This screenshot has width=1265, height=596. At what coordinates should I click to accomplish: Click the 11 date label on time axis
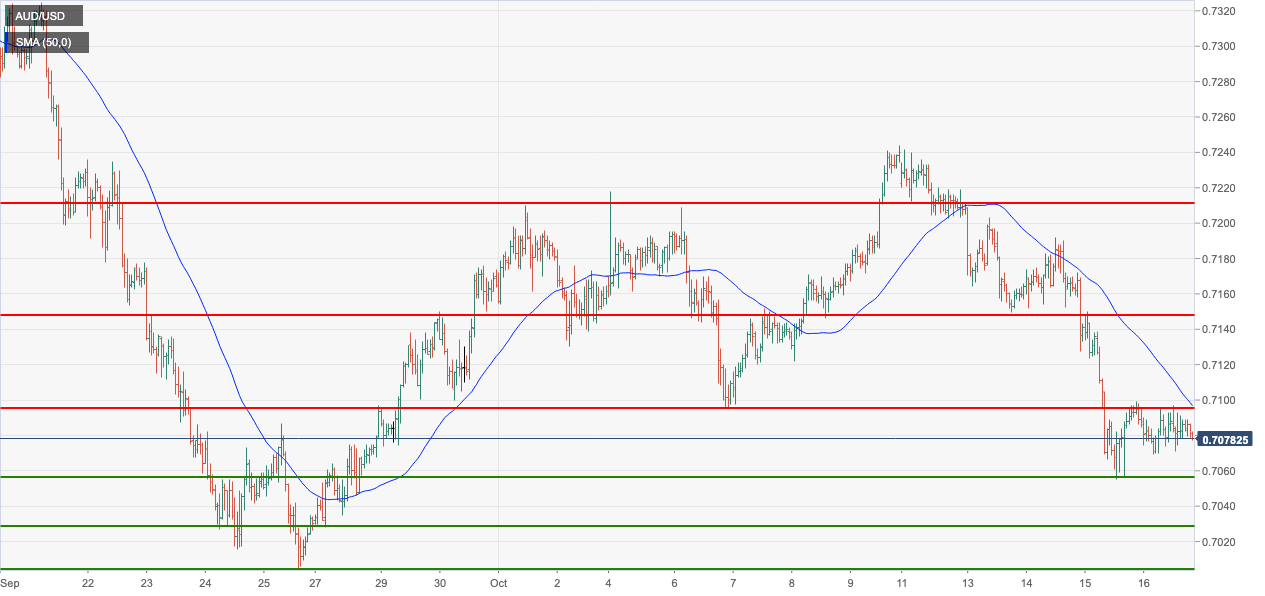901,582
